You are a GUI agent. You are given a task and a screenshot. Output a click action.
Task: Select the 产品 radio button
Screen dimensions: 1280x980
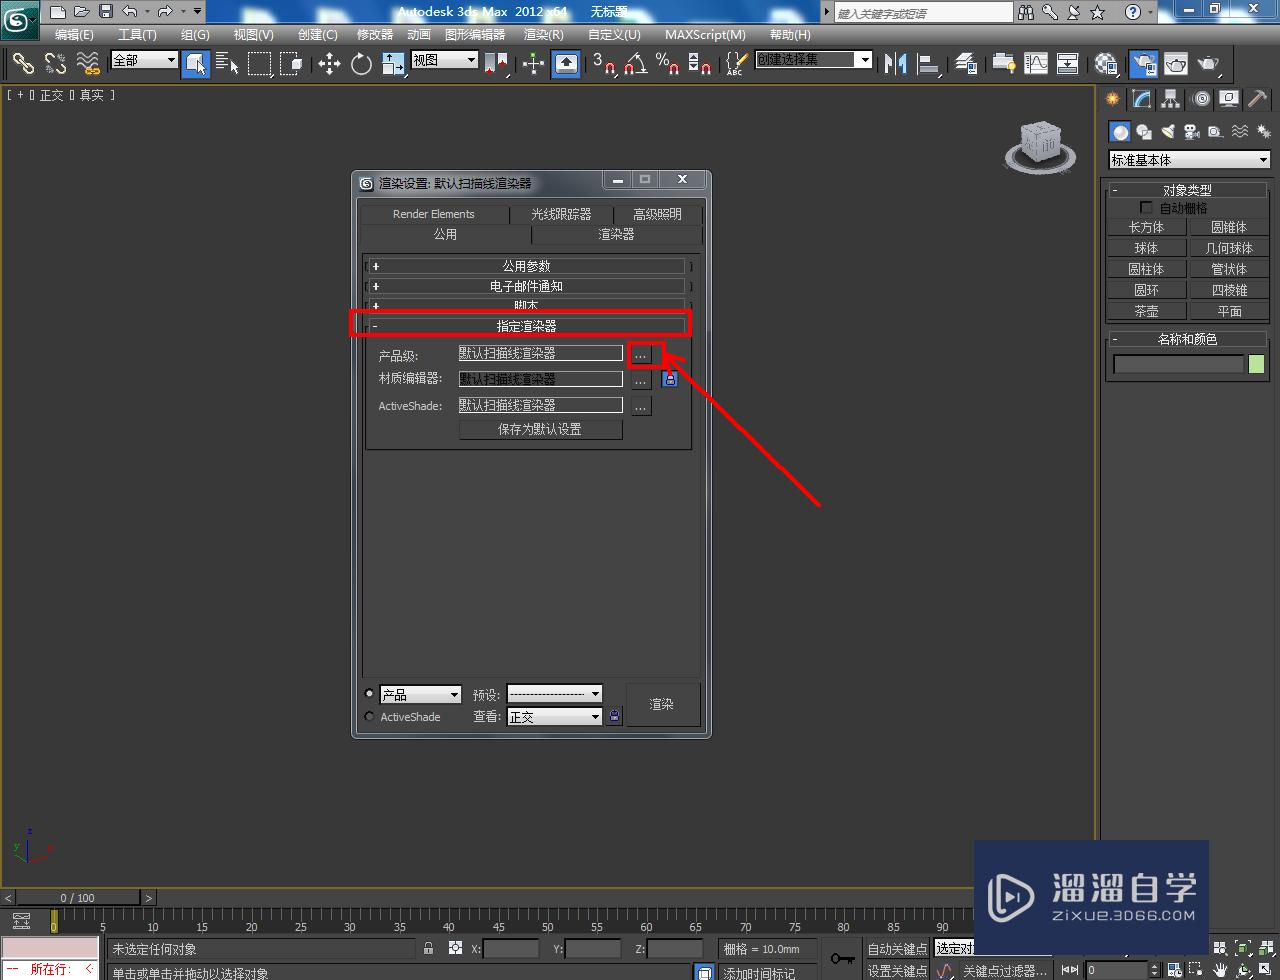click(370, 693)
